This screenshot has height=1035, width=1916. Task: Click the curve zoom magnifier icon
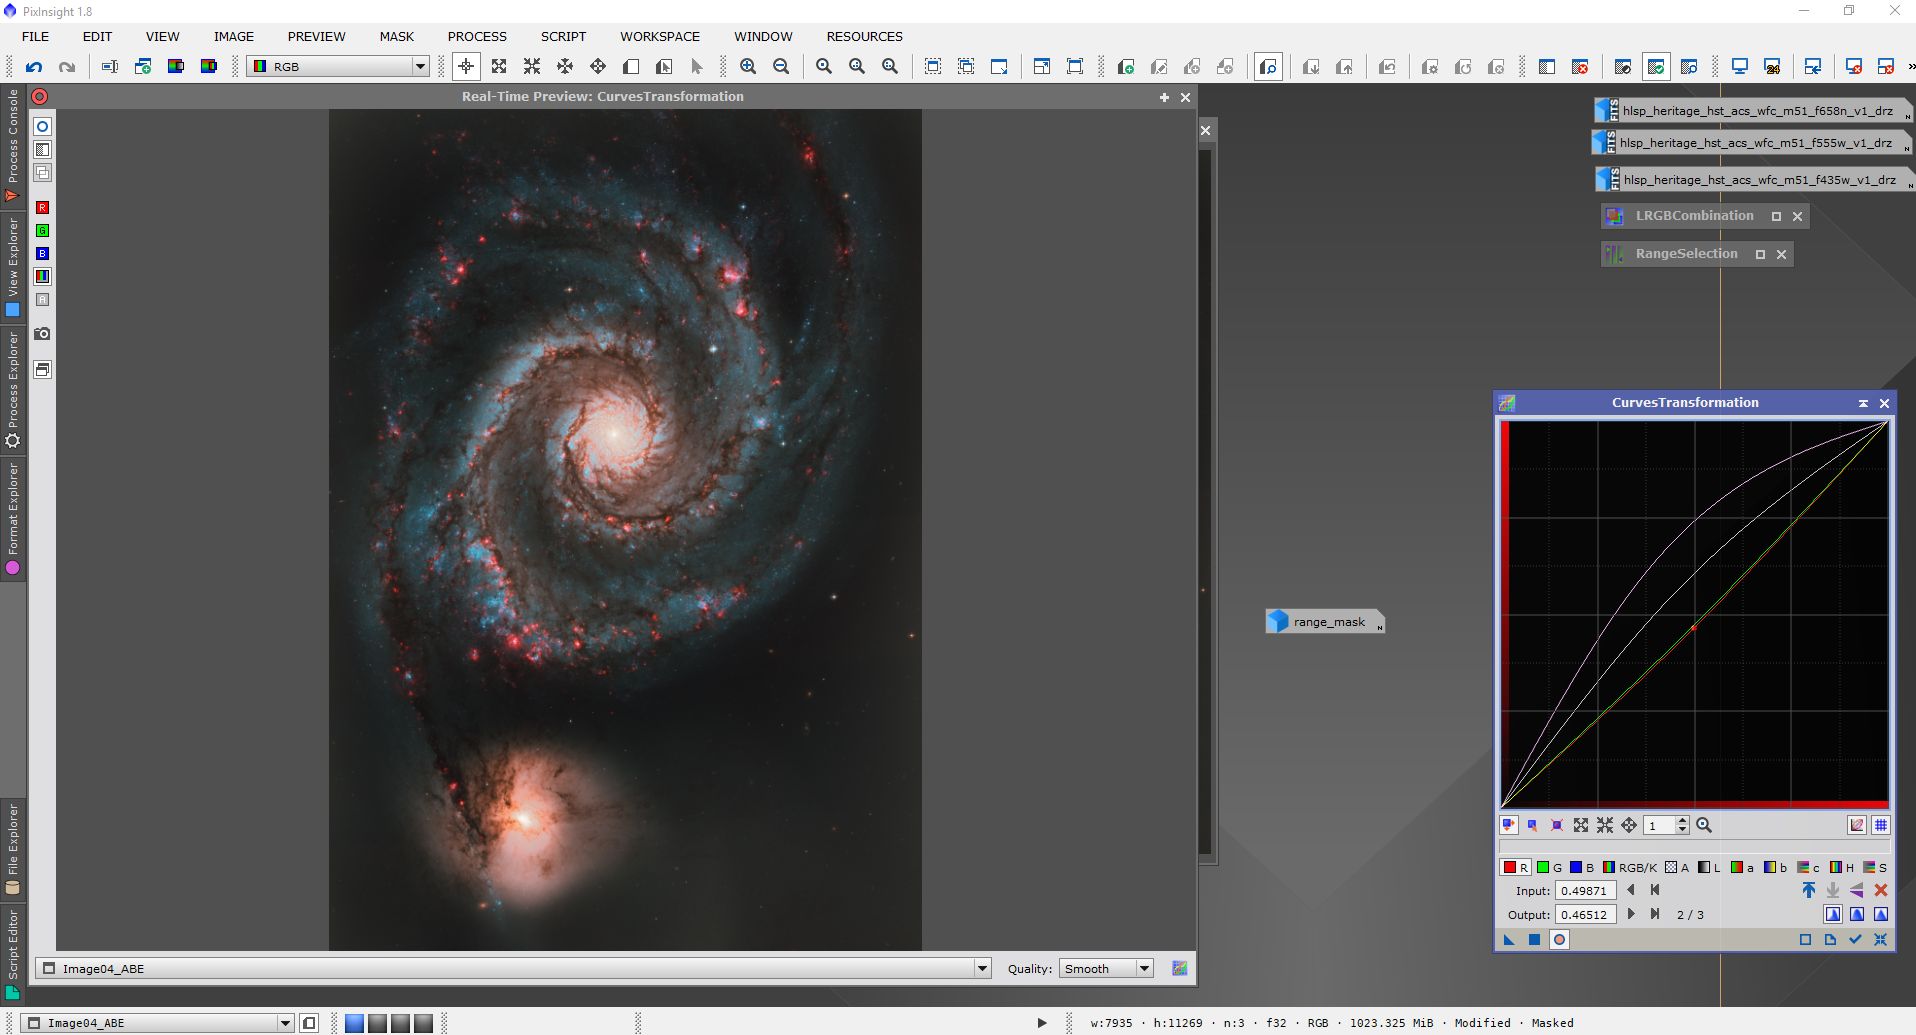[x=1704, y=825]
